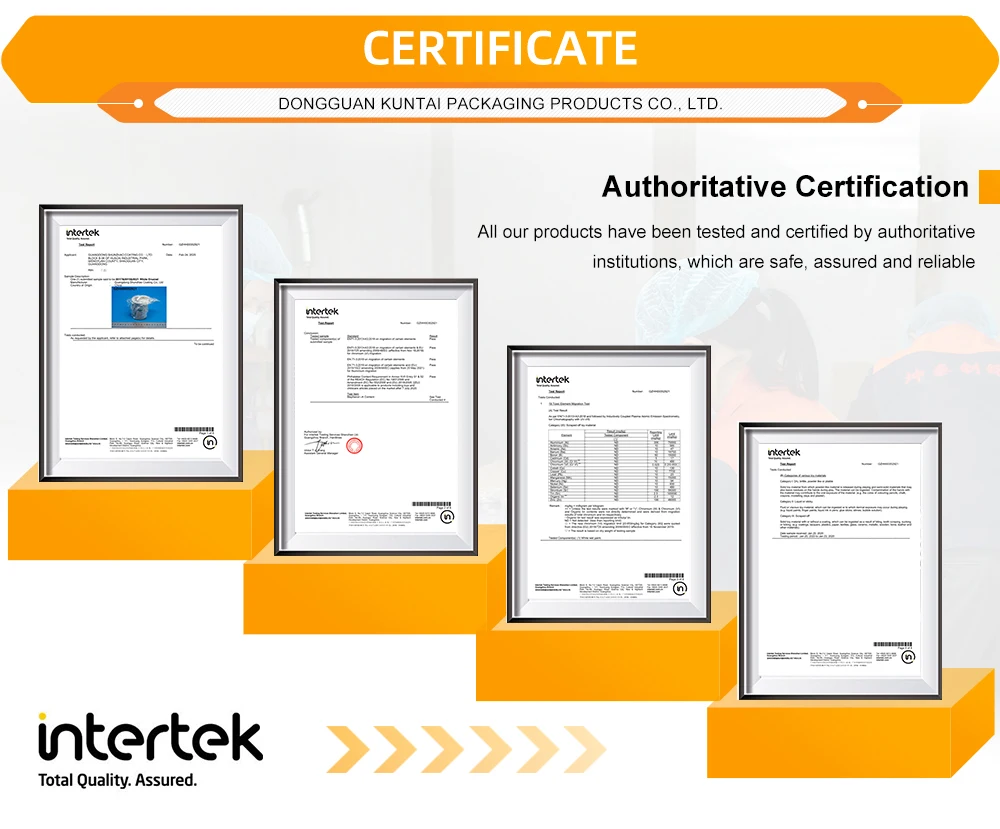Click the blue product photo in the first certificate
Screen dimensions: 1000x829
coord(140,307)
